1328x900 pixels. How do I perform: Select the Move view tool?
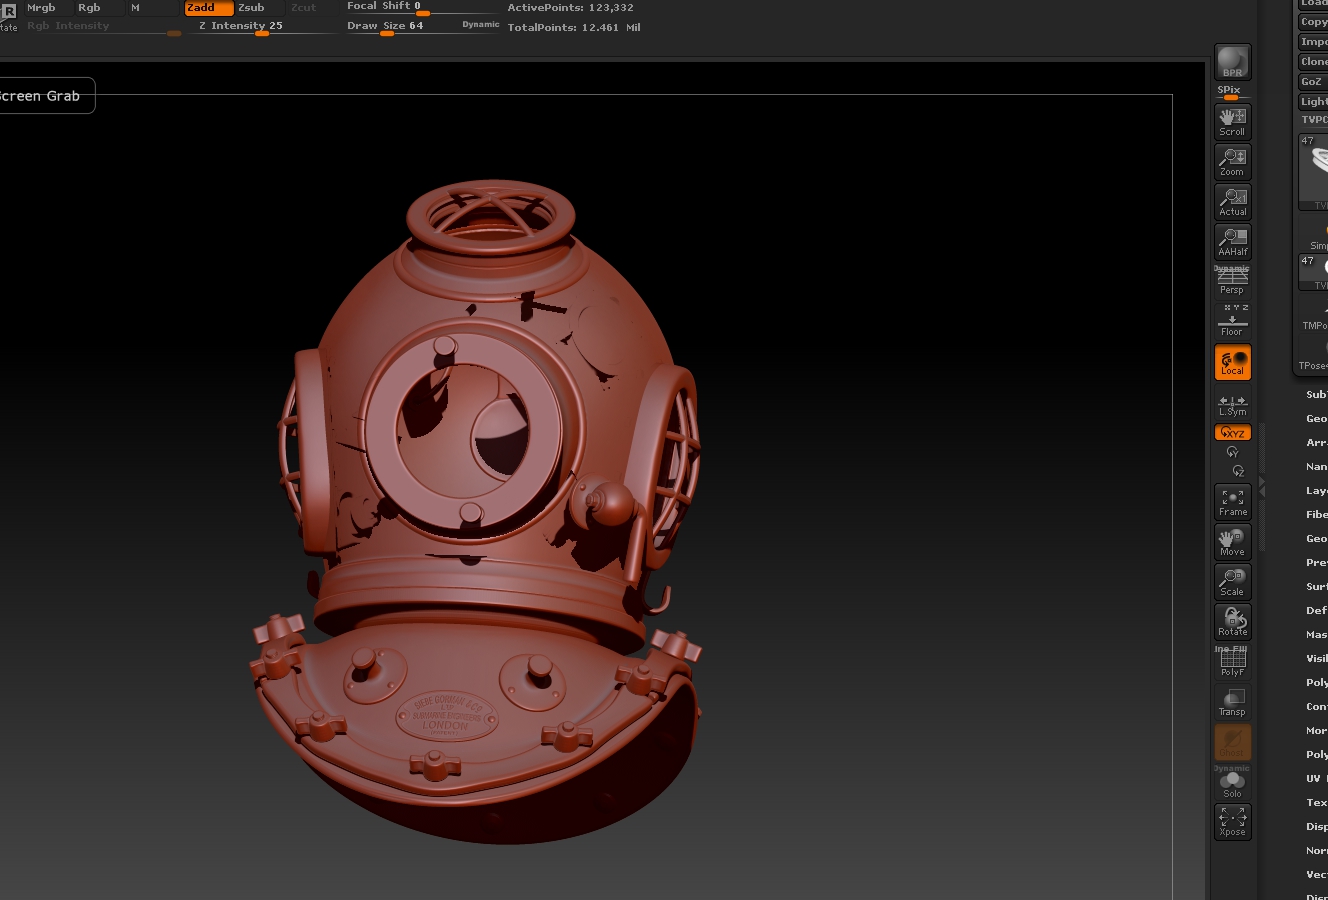tap(1232, 542)
